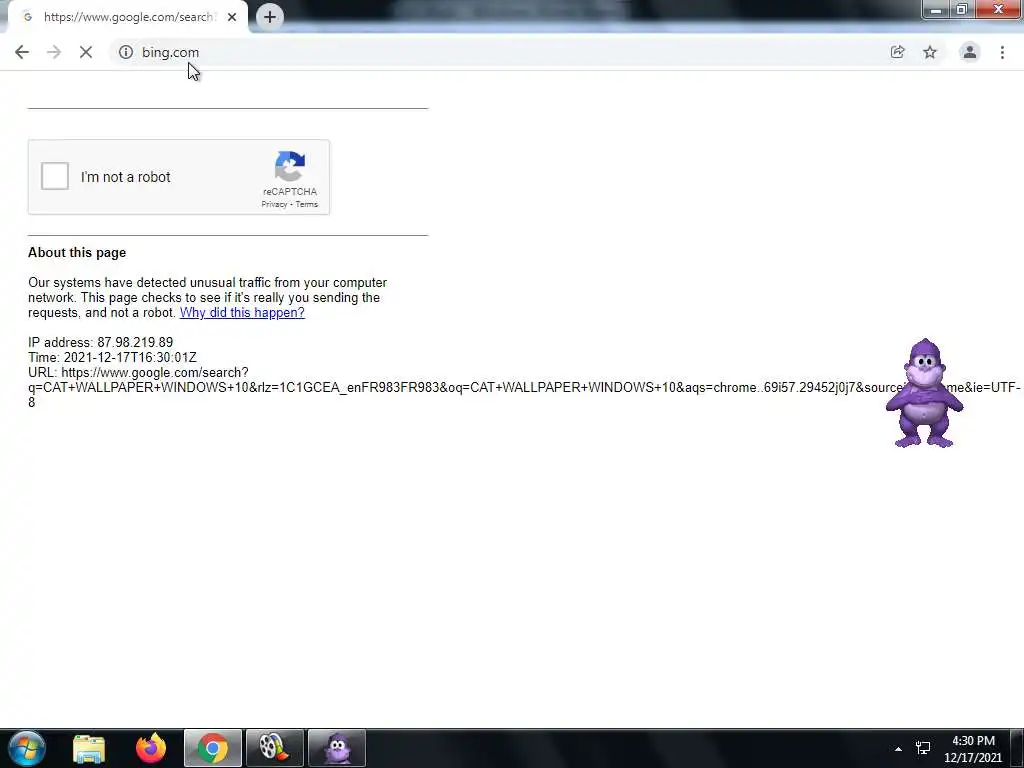Click the reCAPTCHA logo

coord(290,167)
